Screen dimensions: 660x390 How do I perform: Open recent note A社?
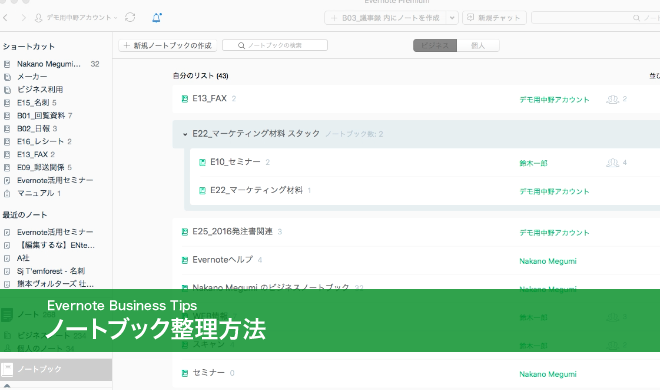point(23,258)
